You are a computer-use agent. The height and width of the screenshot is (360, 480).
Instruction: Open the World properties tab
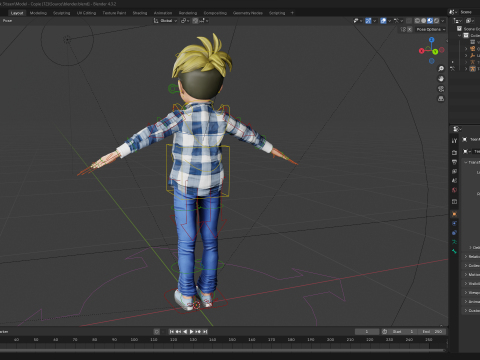tap(454, 190)
